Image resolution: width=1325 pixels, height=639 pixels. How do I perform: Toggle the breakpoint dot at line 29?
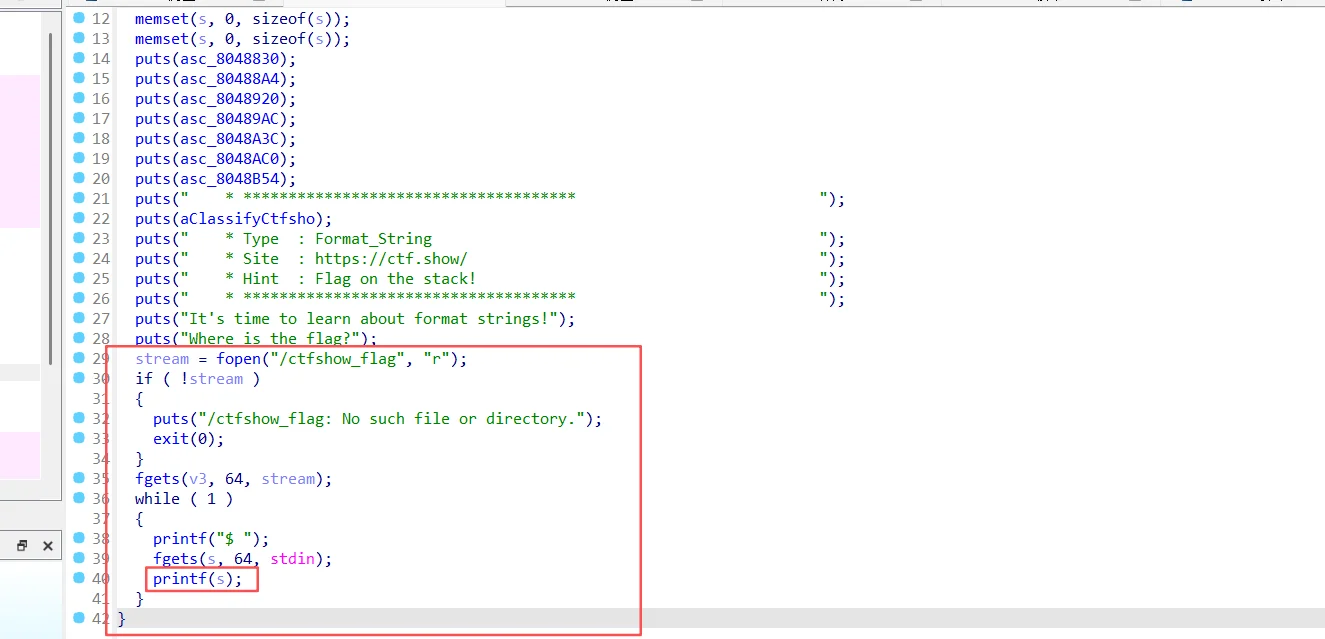coord(80,358)
